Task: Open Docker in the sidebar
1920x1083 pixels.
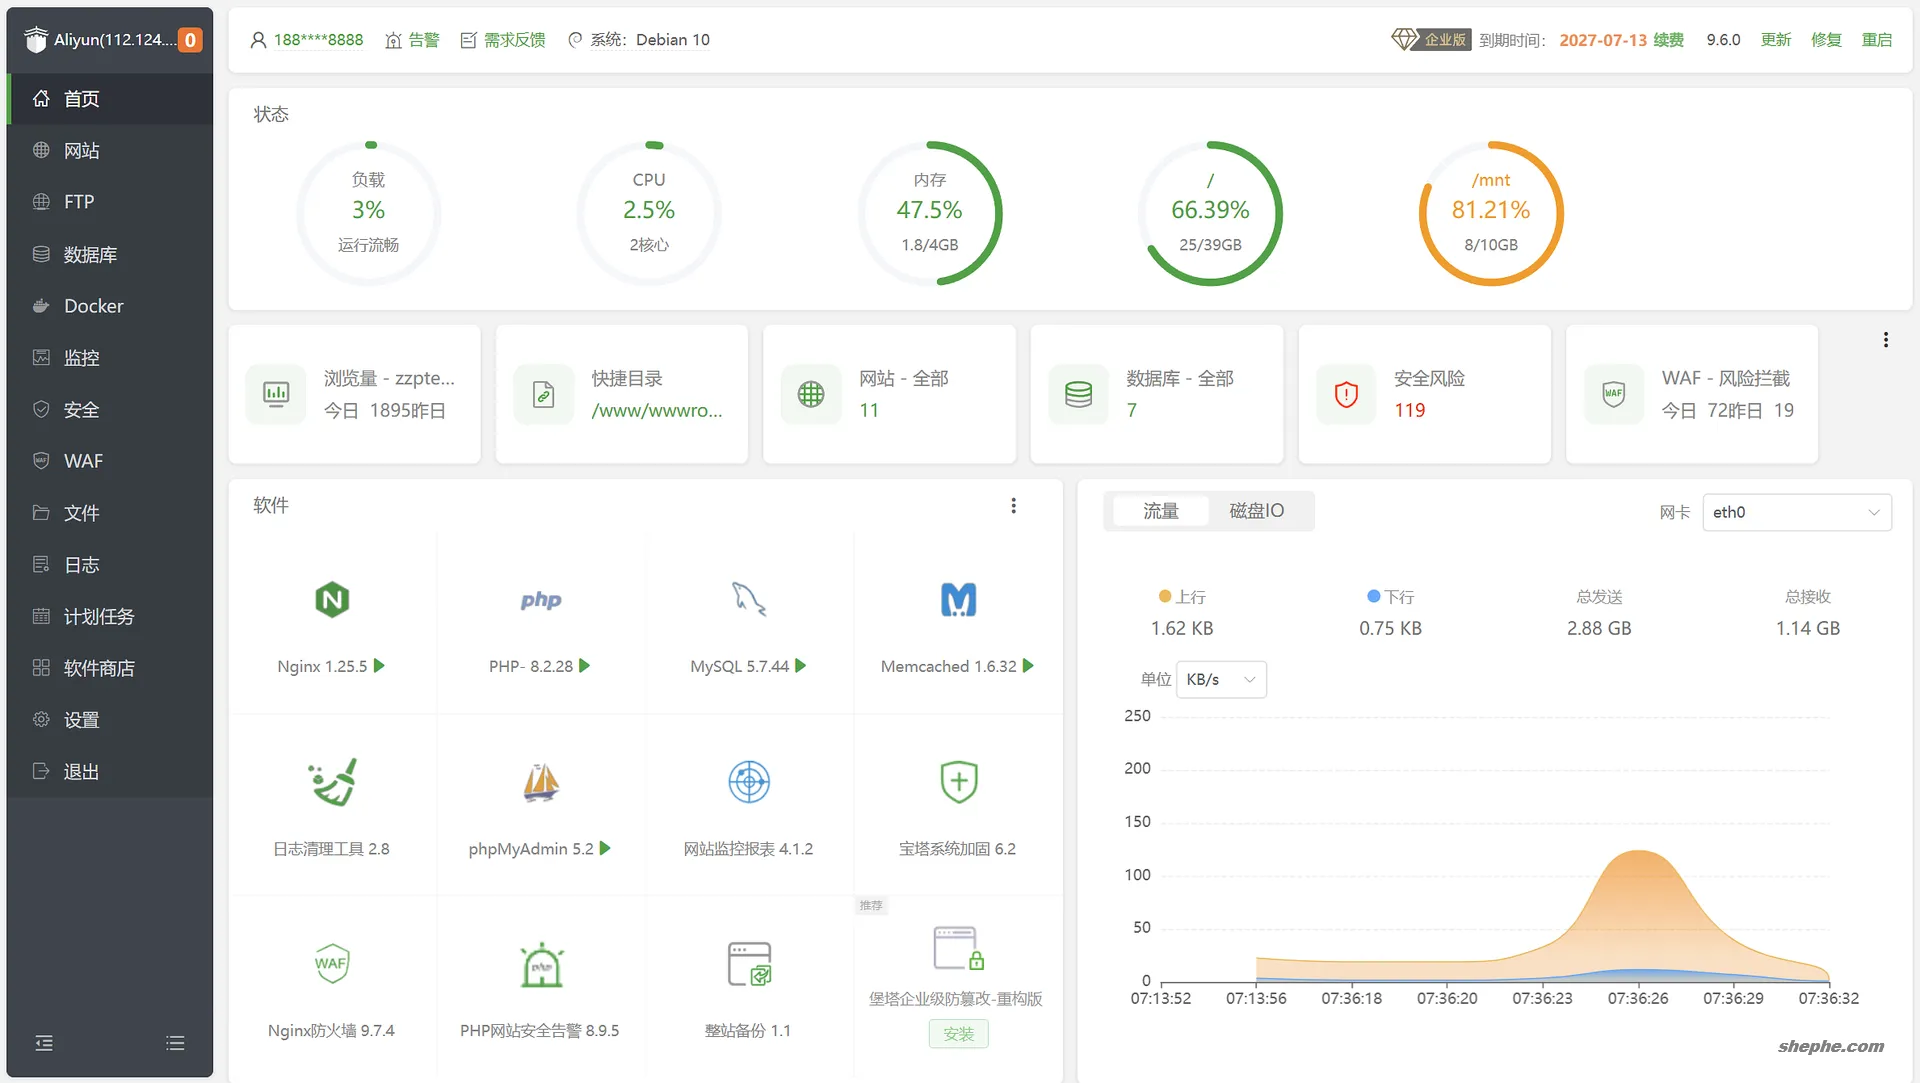Action: 94,306
